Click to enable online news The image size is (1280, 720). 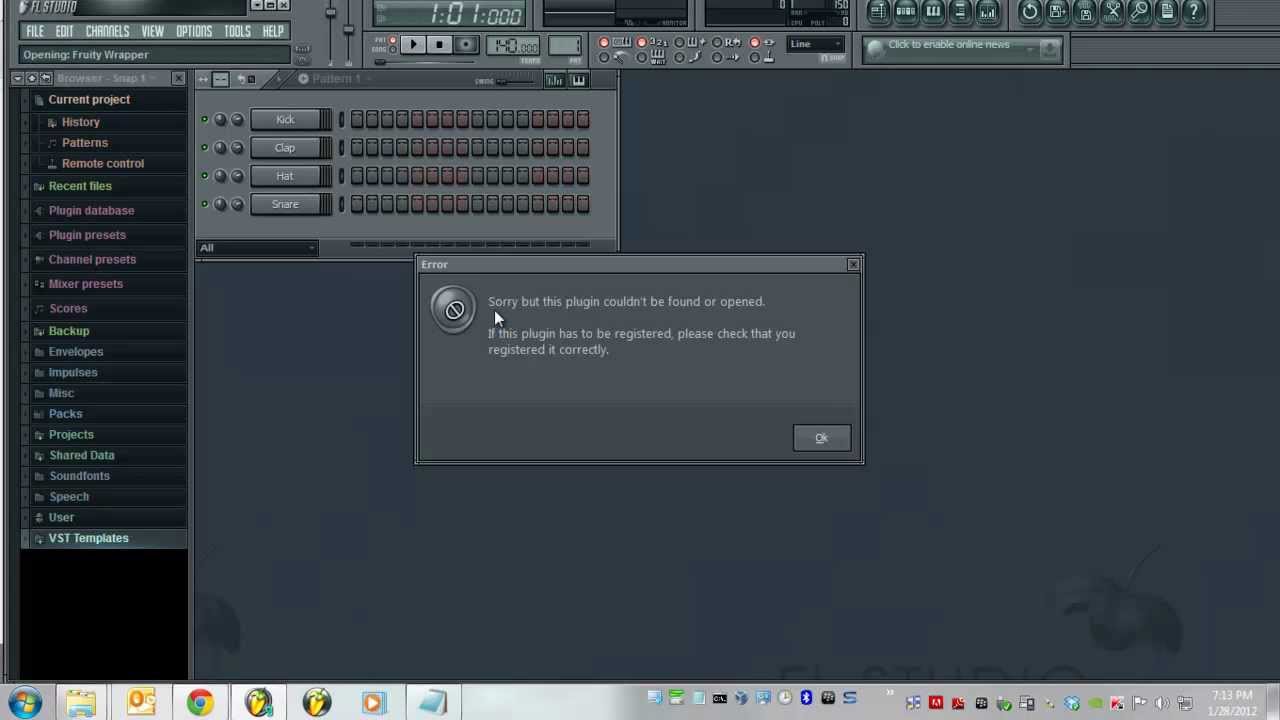click(x=949, y=45)
